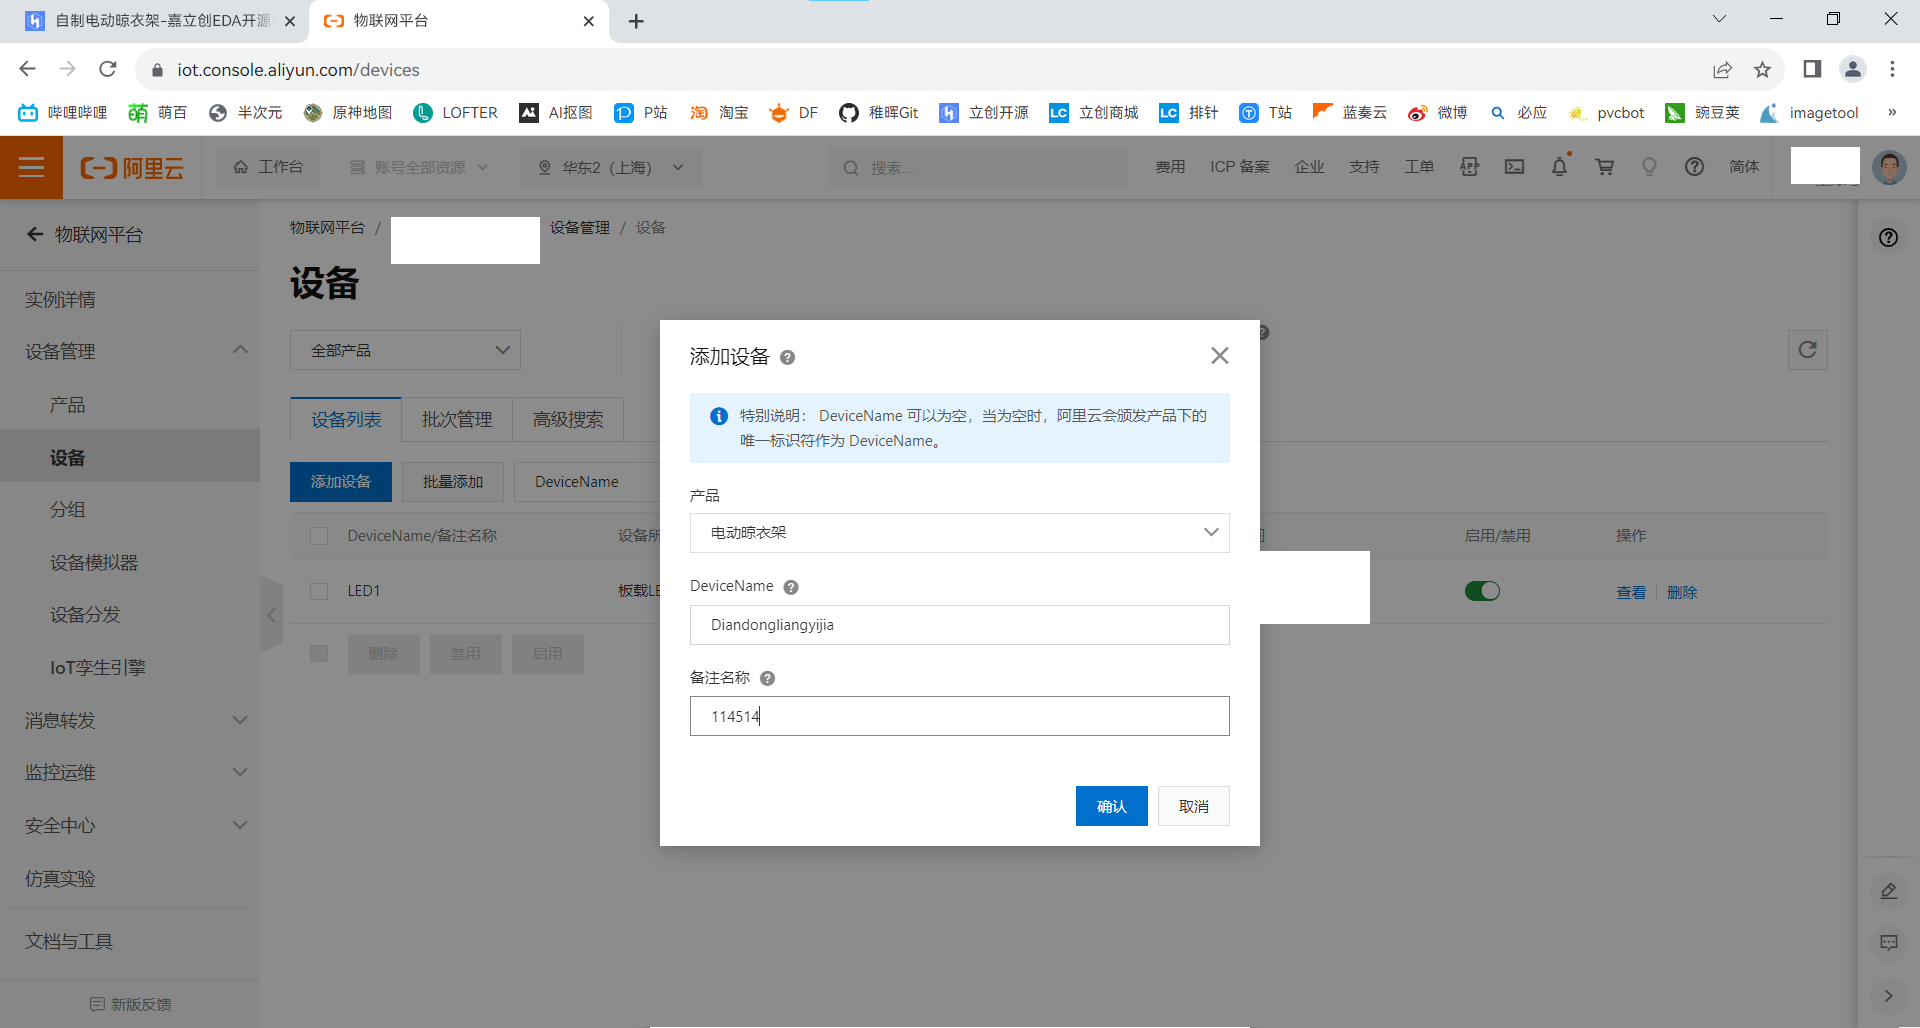Check the LED1 row checkbox
This screenshot has width=1920, height=1028.
point(319,591)
